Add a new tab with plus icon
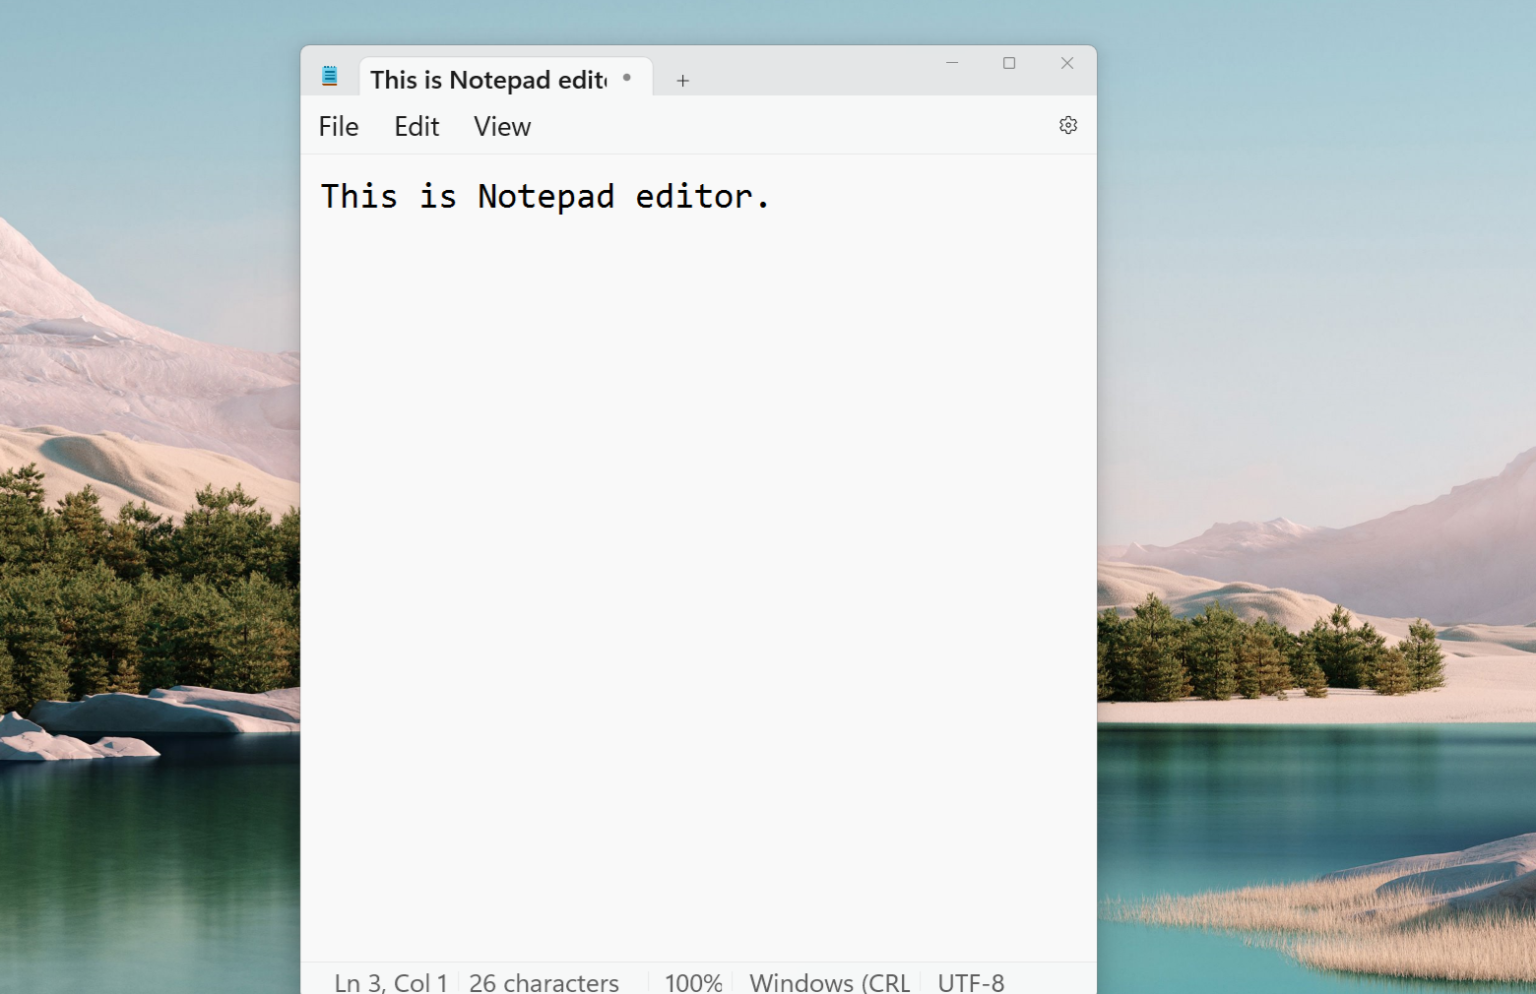The image size is (1536, 994). (x=682, y=81)
